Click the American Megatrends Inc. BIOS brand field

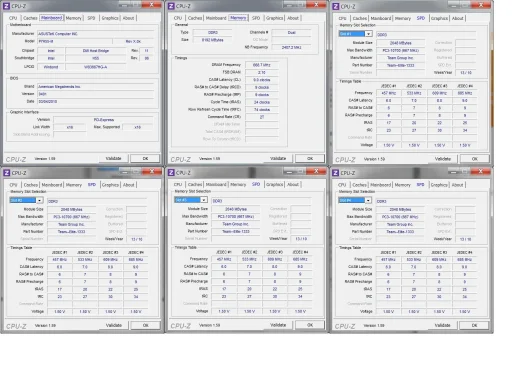(x=95, y=87)
